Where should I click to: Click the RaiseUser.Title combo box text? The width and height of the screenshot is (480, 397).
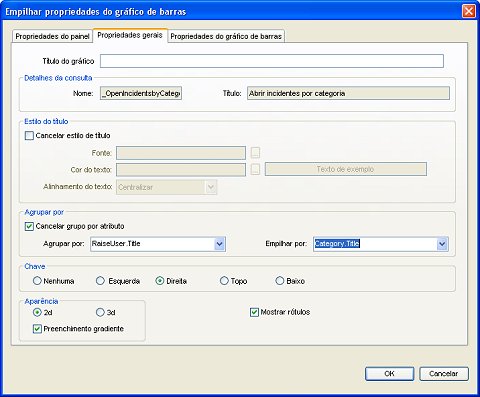coord(116,244)
